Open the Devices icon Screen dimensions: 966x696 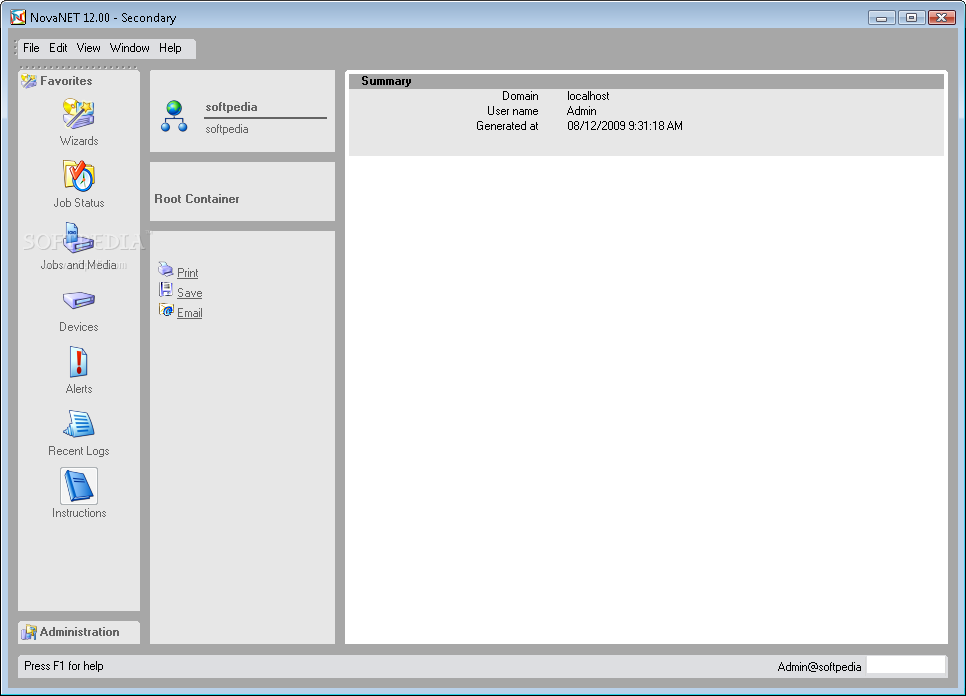click(x=78, y=301)
